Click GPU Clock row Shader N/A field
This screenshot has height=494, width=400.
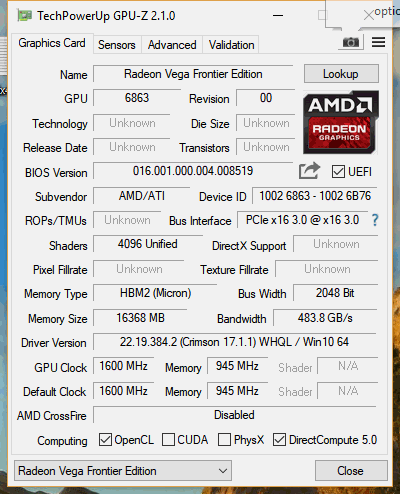(x=348, y=366)
